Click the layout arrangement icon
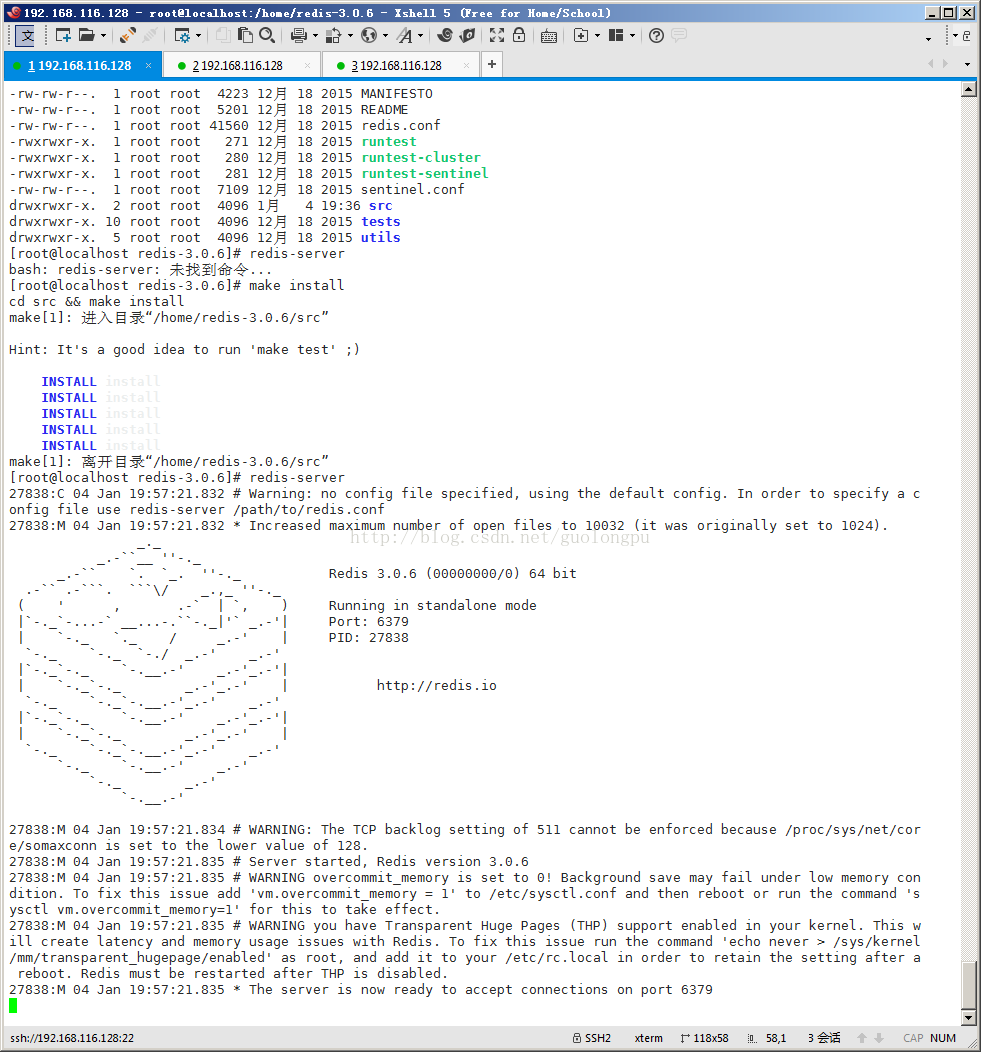This screenshot has width=981, height=1052. (616, 36)
